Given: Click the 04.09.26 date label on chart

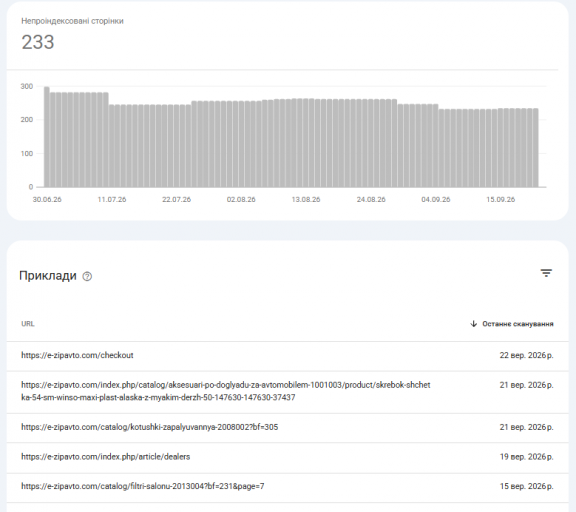Looking at the screenshot, I should point(435,199).
